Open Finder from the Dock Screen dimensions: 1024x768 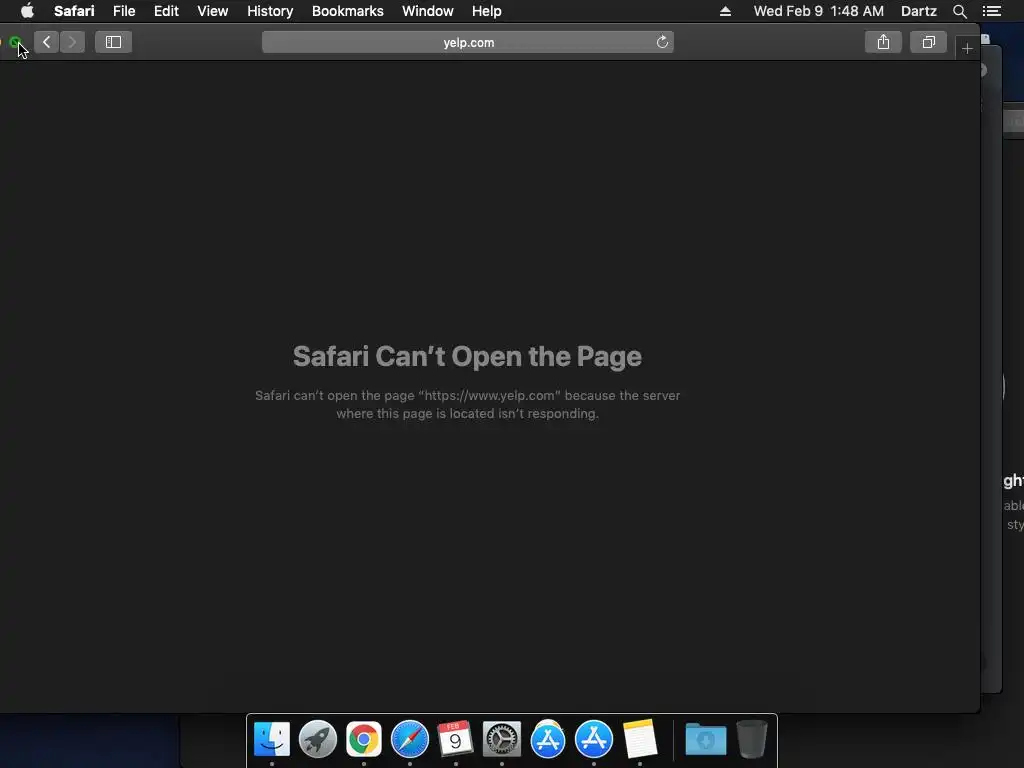coord(272,739)
